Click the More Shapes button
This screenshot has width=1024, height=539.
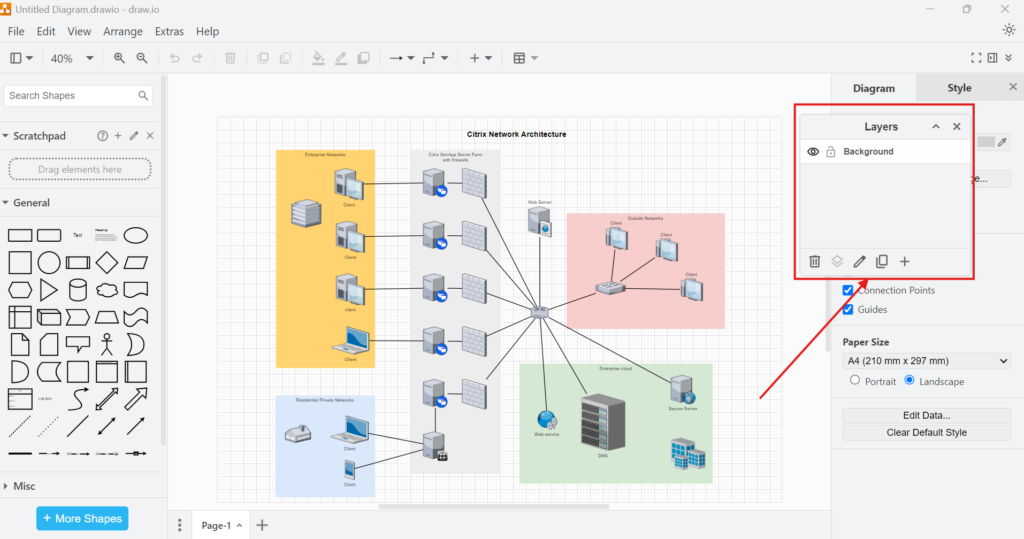pyautogui.click(x=82, y=518)
